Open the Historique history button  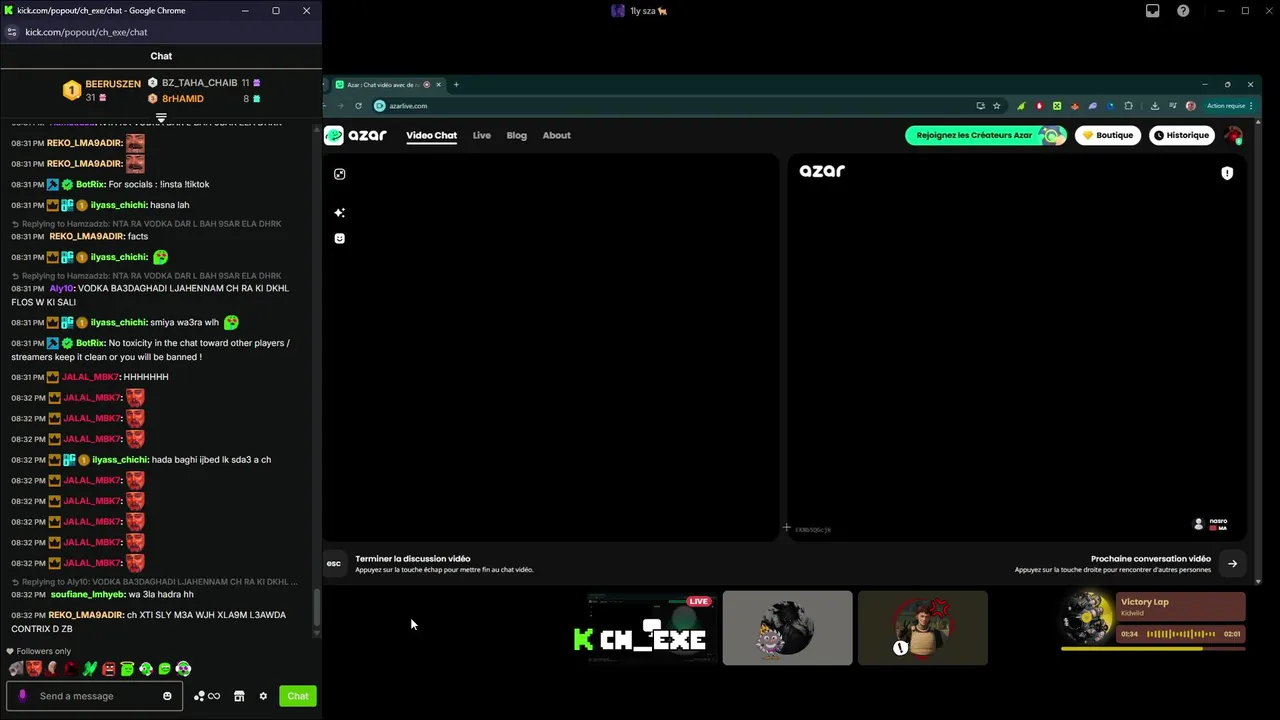pyautogui.click(x=1181, y=135)
